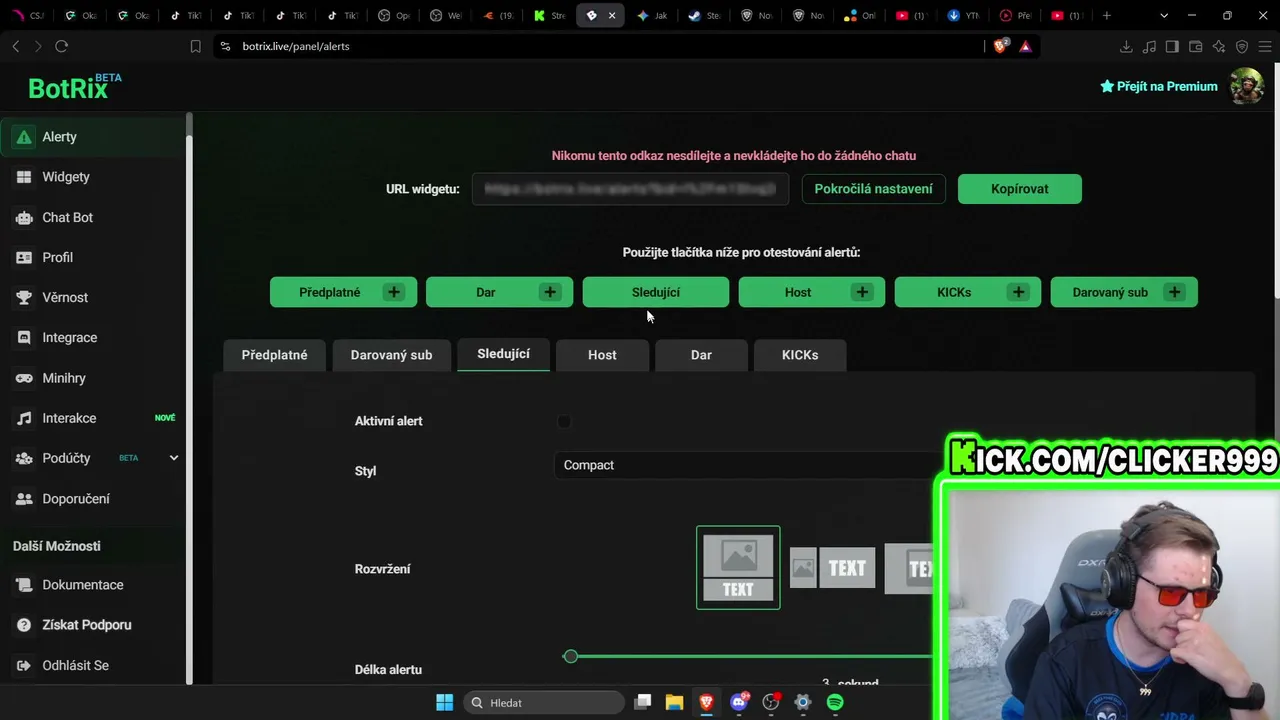This screenshot has height=720, width=1280.
Task: Click the plus icon on Host test button
Action: click(x=862, y=292)
